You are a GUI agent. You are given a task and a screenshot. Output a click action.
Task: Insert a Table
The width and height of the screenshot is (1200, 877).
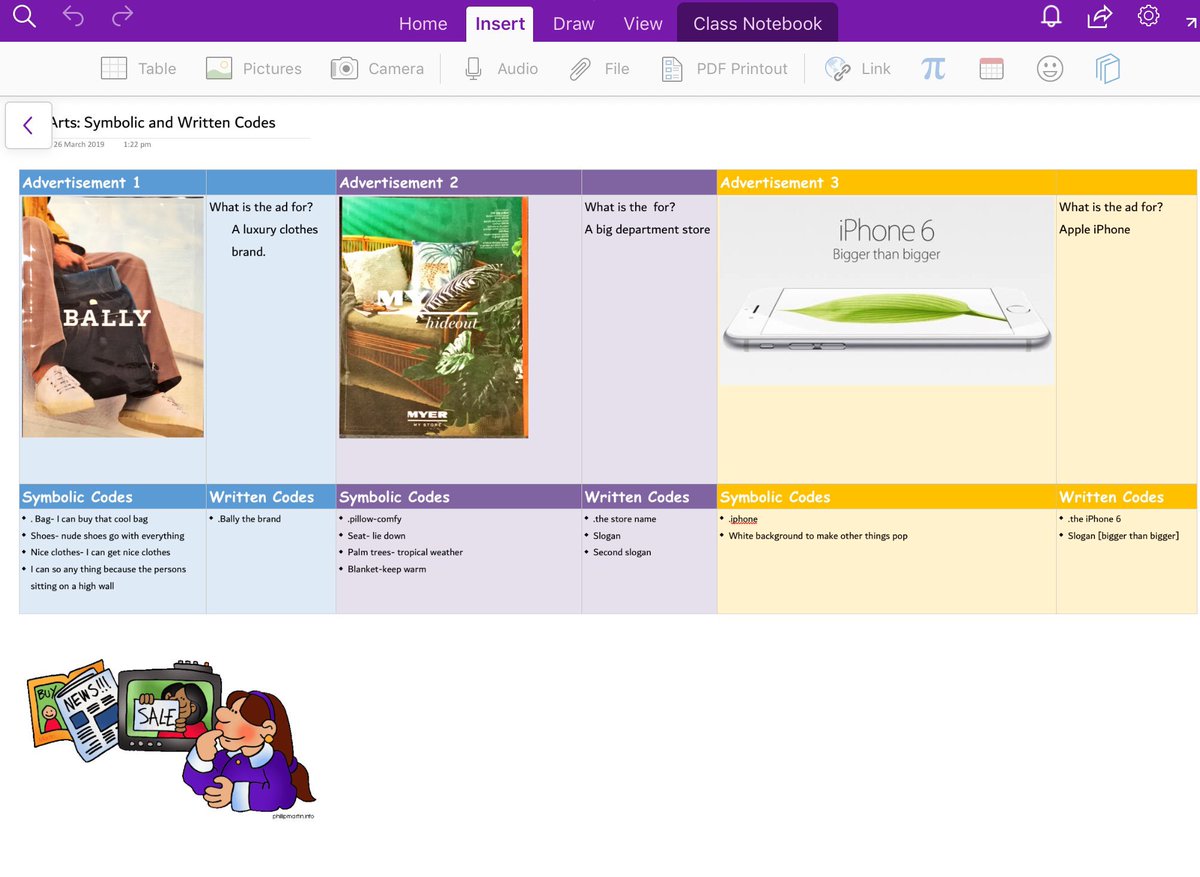point(138,68)
